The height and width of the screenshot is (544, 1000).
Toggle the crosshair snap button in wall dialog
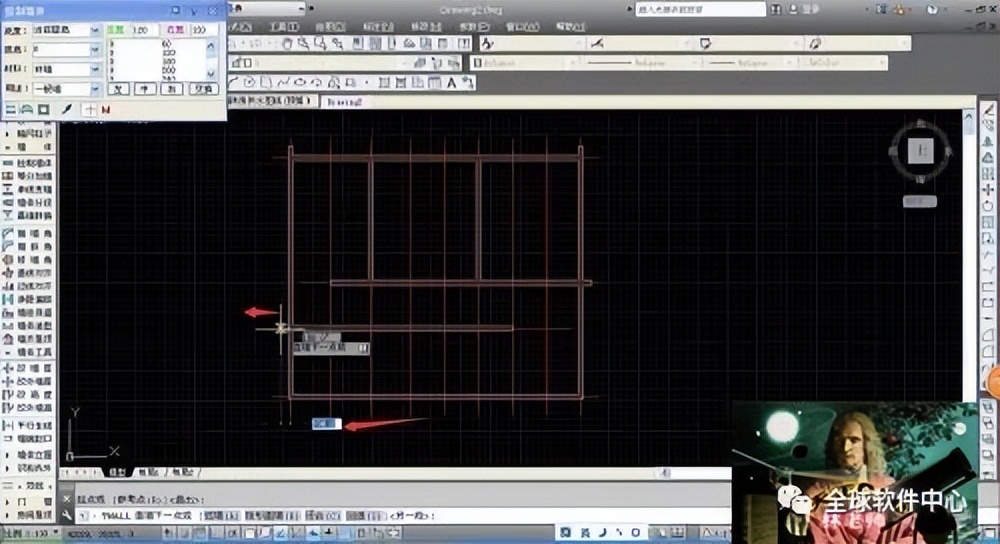click(x=90, y=108)
